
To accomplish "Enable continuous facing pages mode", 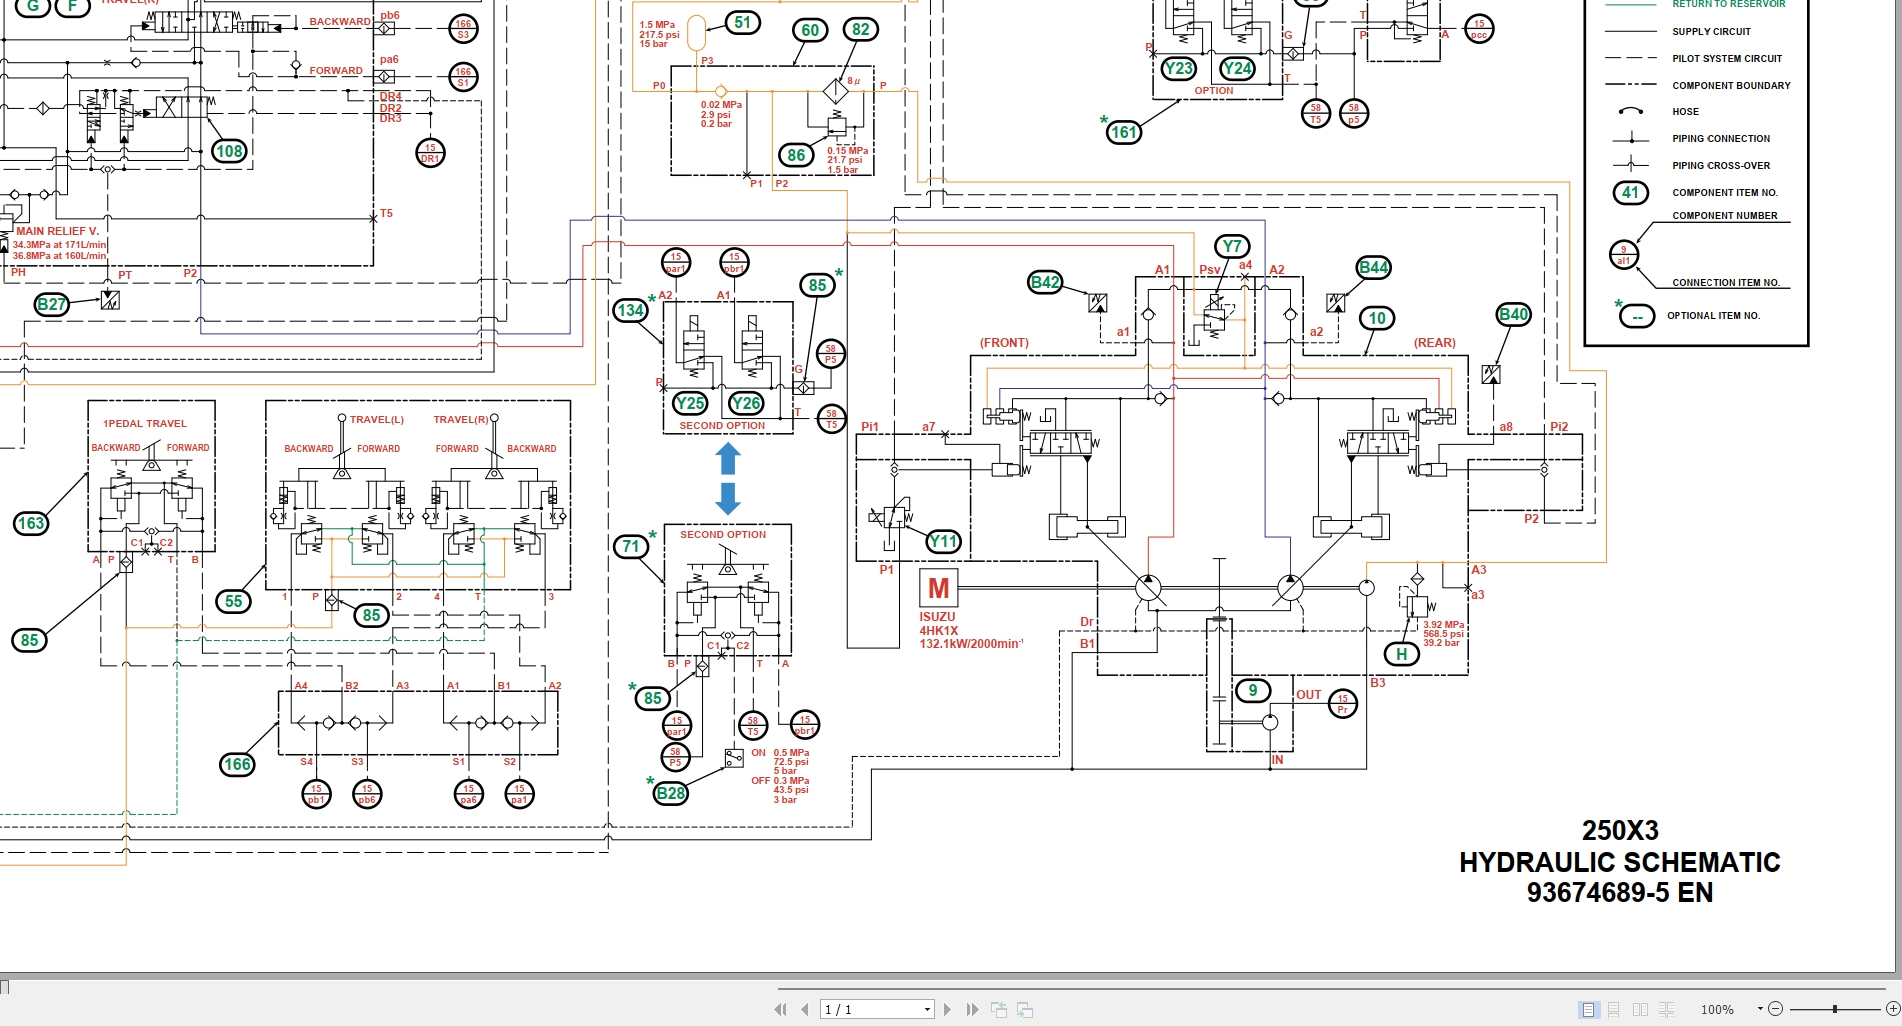I will point(1666,1009).
